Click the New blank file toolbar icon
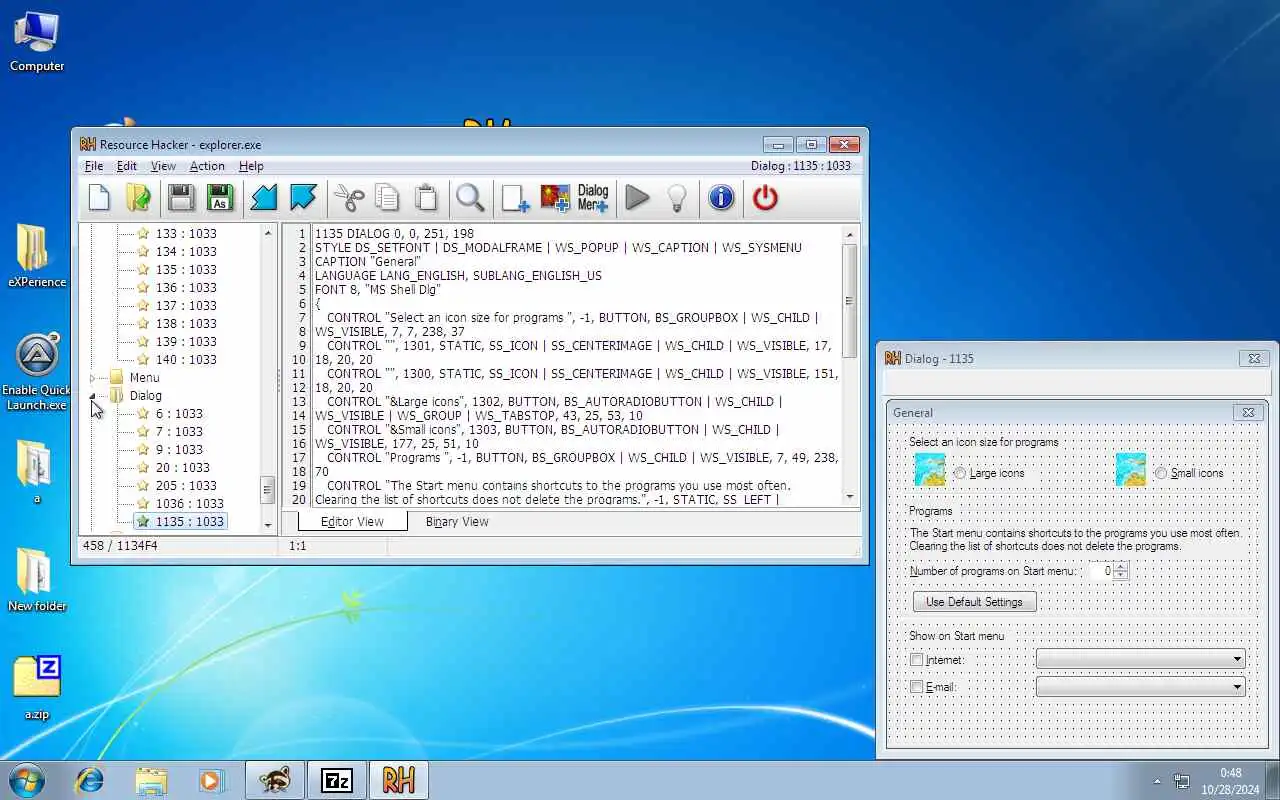Screen dimensions: 1280x800 (x=99, y=198)
